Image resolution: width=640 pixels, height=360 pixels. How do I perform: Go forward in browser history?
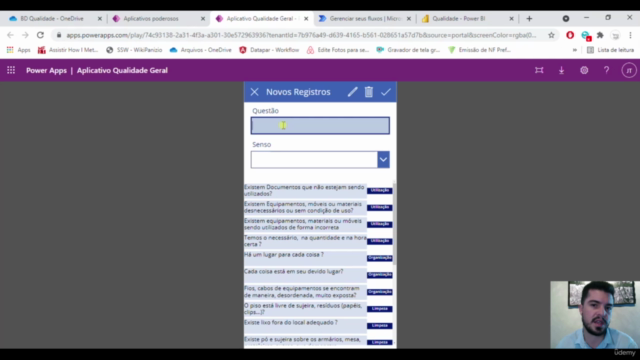pyautogui.click(x=25, y=35)
